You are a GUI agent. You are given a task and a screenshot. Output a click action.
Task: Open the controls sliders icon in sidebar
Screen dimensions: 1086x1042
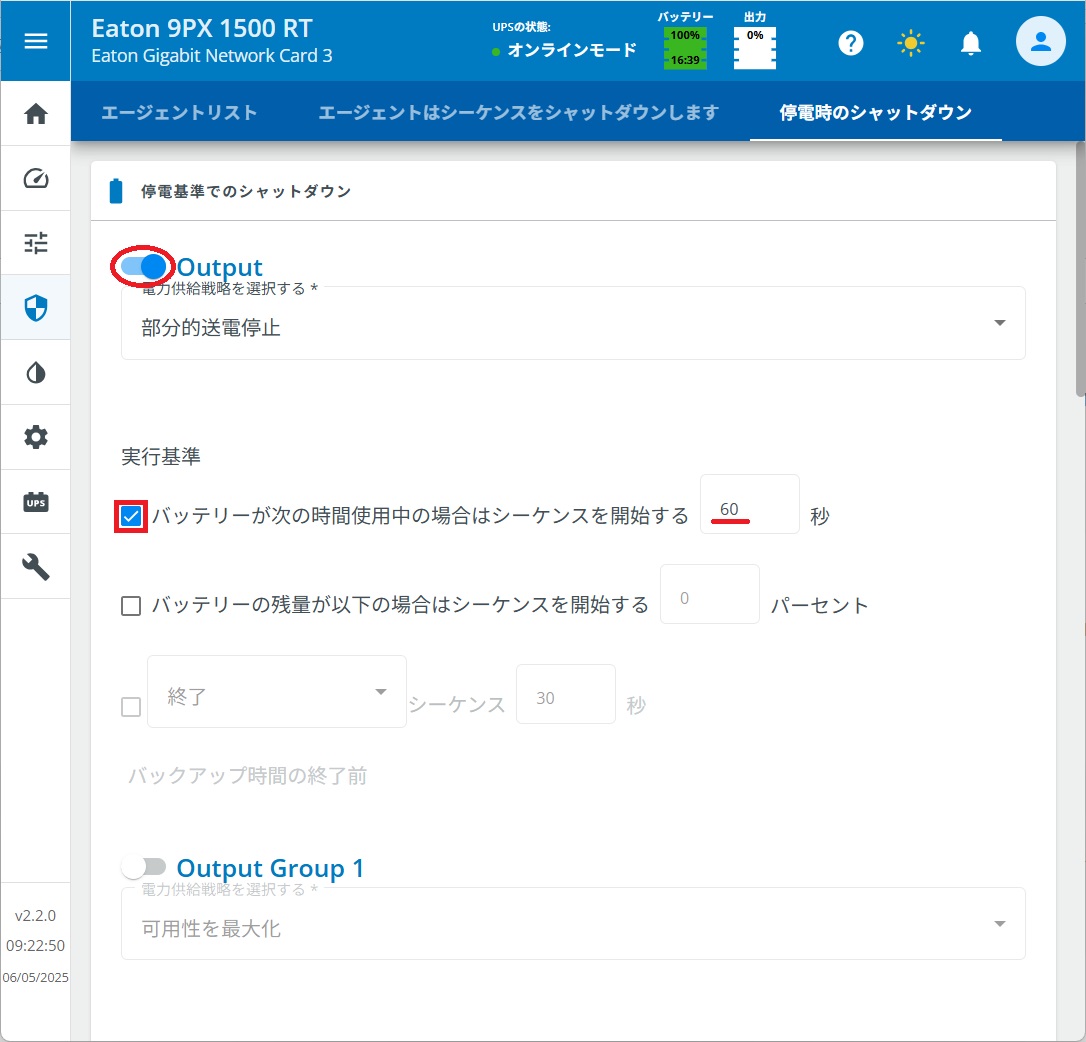click(x=35, y=242)
